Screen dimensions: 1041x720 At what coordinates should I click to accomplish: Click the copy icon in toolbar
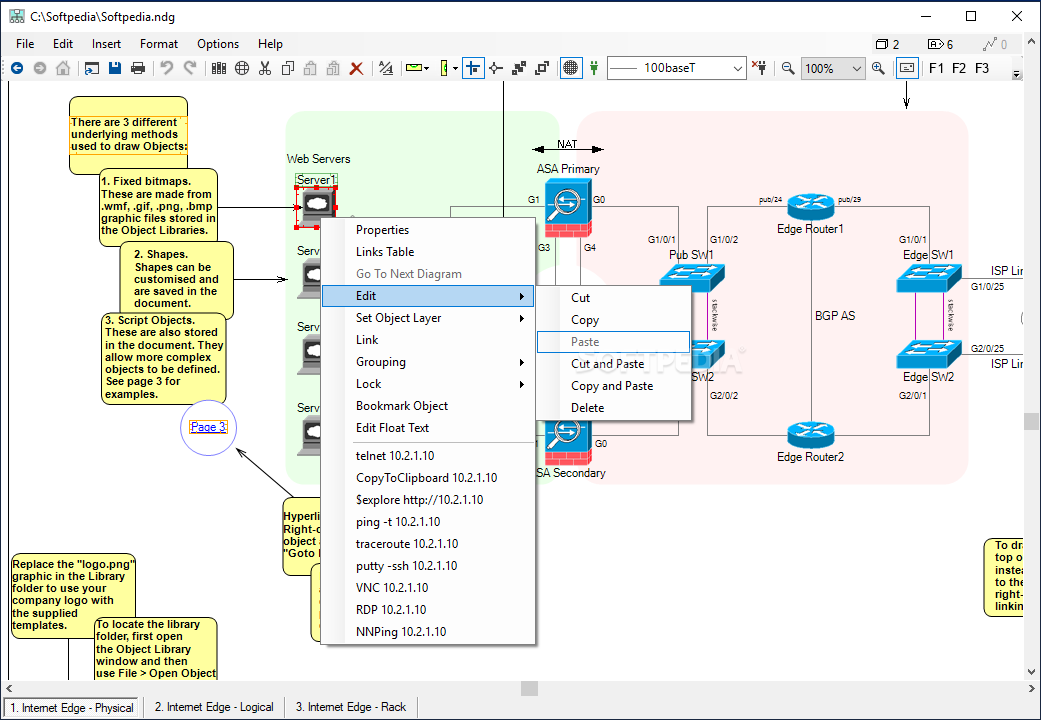click(x=287, y=68)
